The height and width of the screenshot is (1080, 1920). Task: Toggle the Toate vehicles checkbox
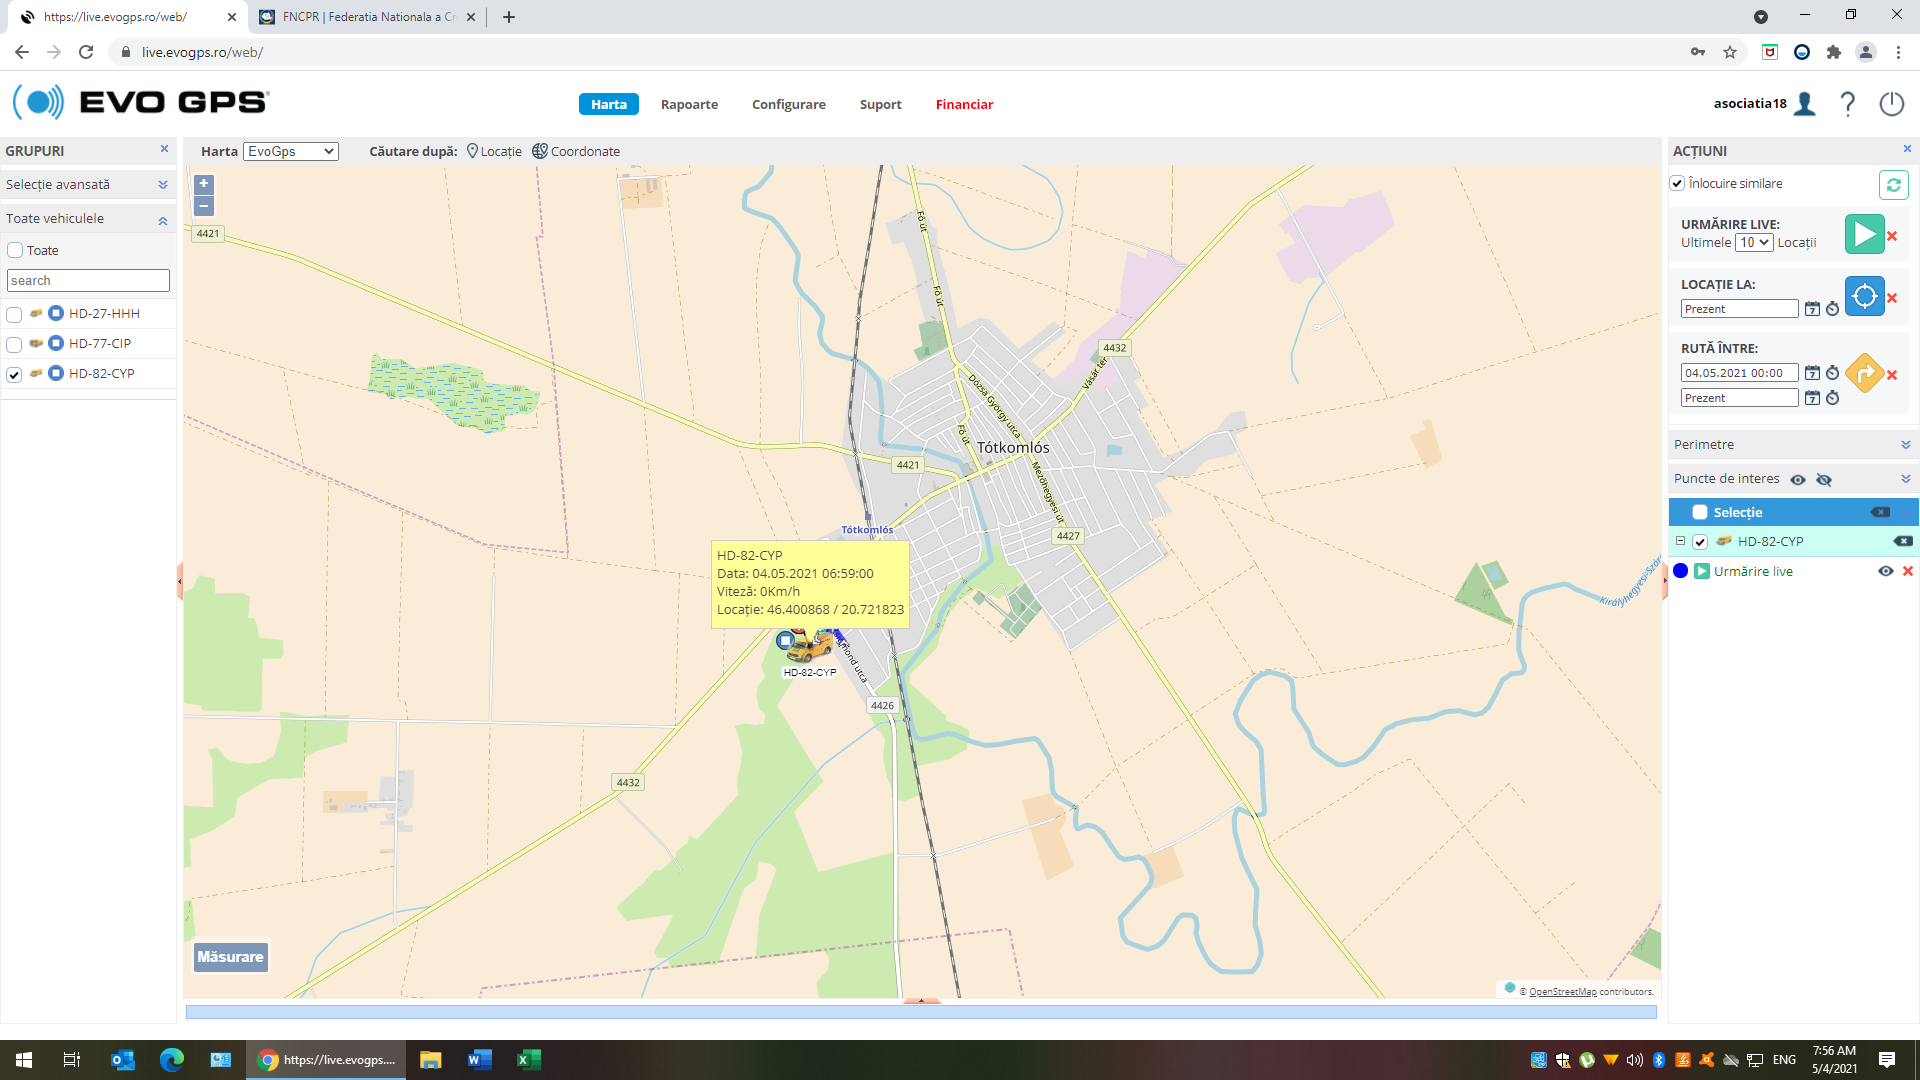click(x=15, y=250)
